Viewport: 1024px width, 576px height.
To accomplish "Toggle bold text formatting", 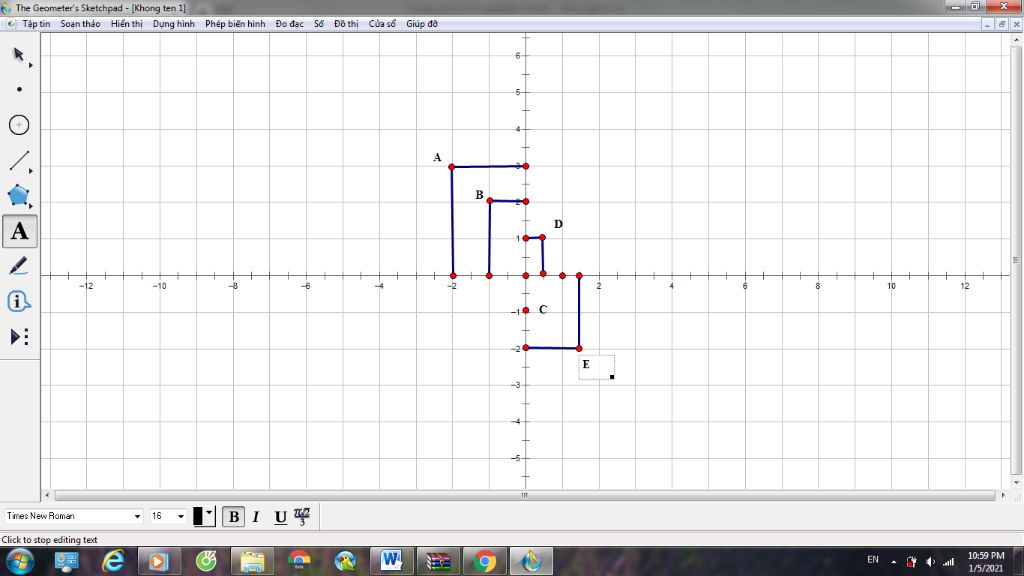I will point(234,517).
